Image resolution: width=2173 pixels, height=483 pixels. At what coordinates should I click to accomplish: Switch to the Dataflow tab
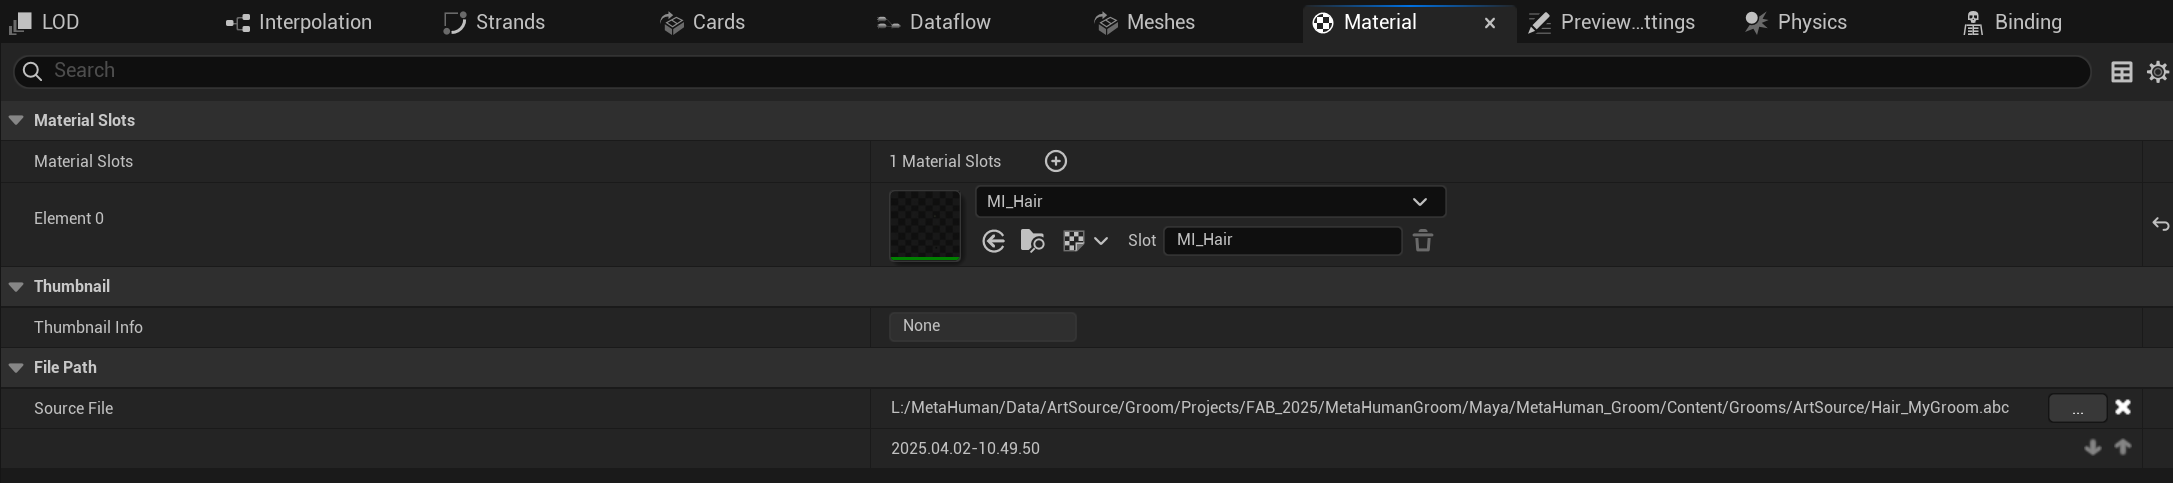pos(934,22)
